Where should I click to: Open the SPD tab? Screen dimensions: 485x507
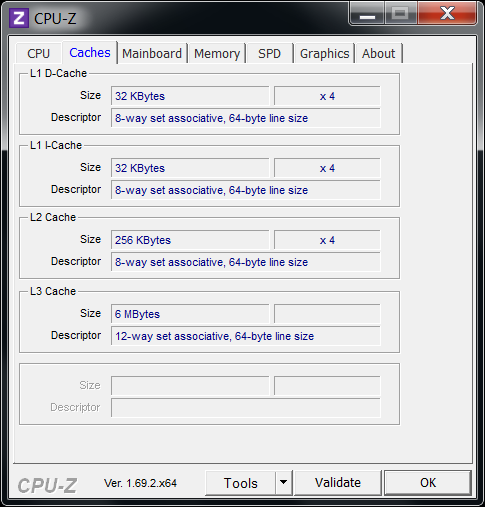click(270, 53)
